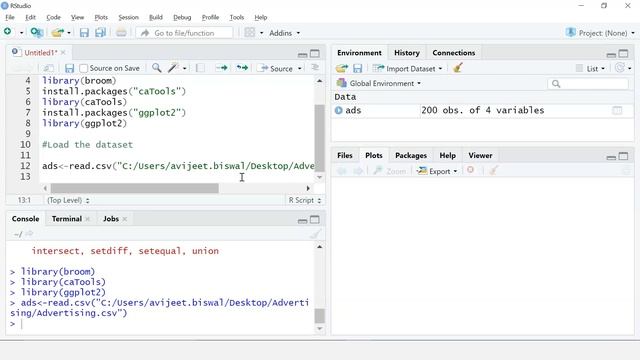
Task: Click the New File plus icon
Action: pos(8,32)
